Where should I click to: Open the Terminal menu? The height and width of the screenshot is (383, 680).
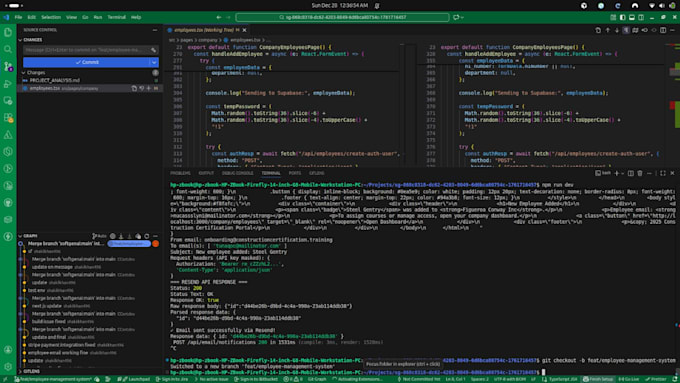(116, 17)
